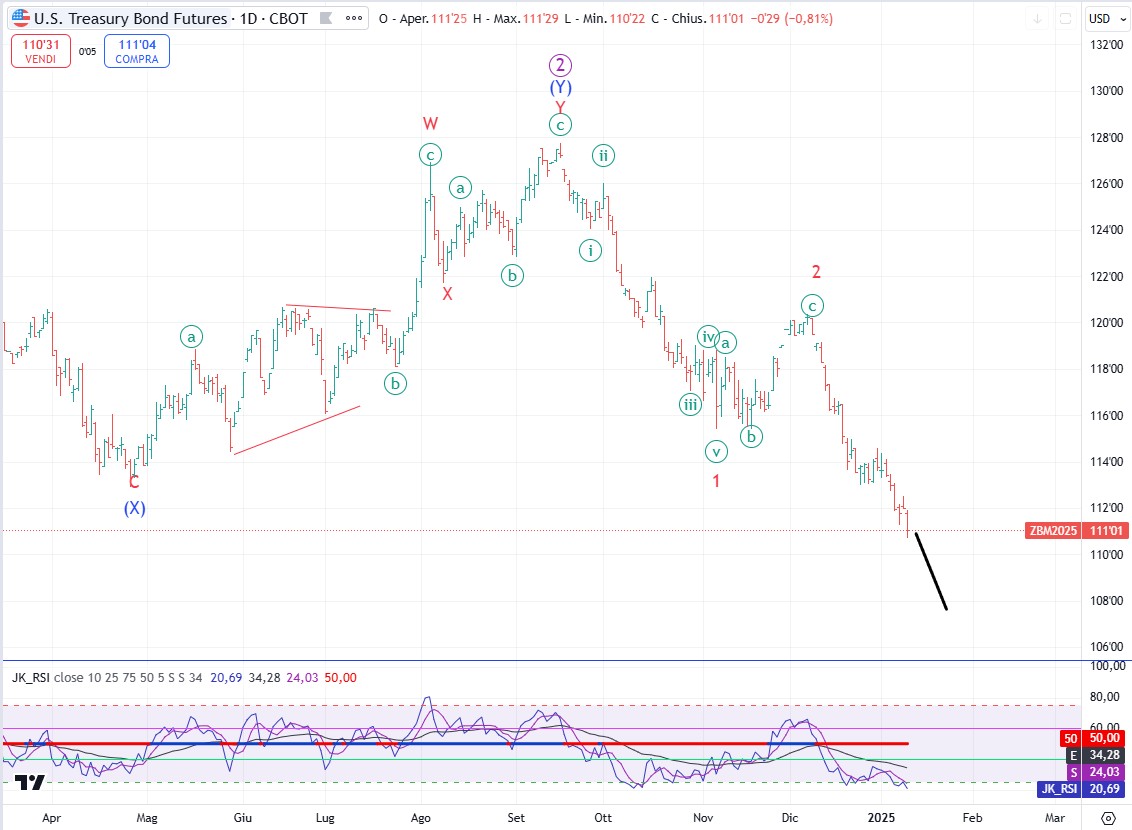The width and height of the screenshot is (1132, 830).
Task: Click the 111'04 COMPRA buy button
Action: [x=136, y=51]
